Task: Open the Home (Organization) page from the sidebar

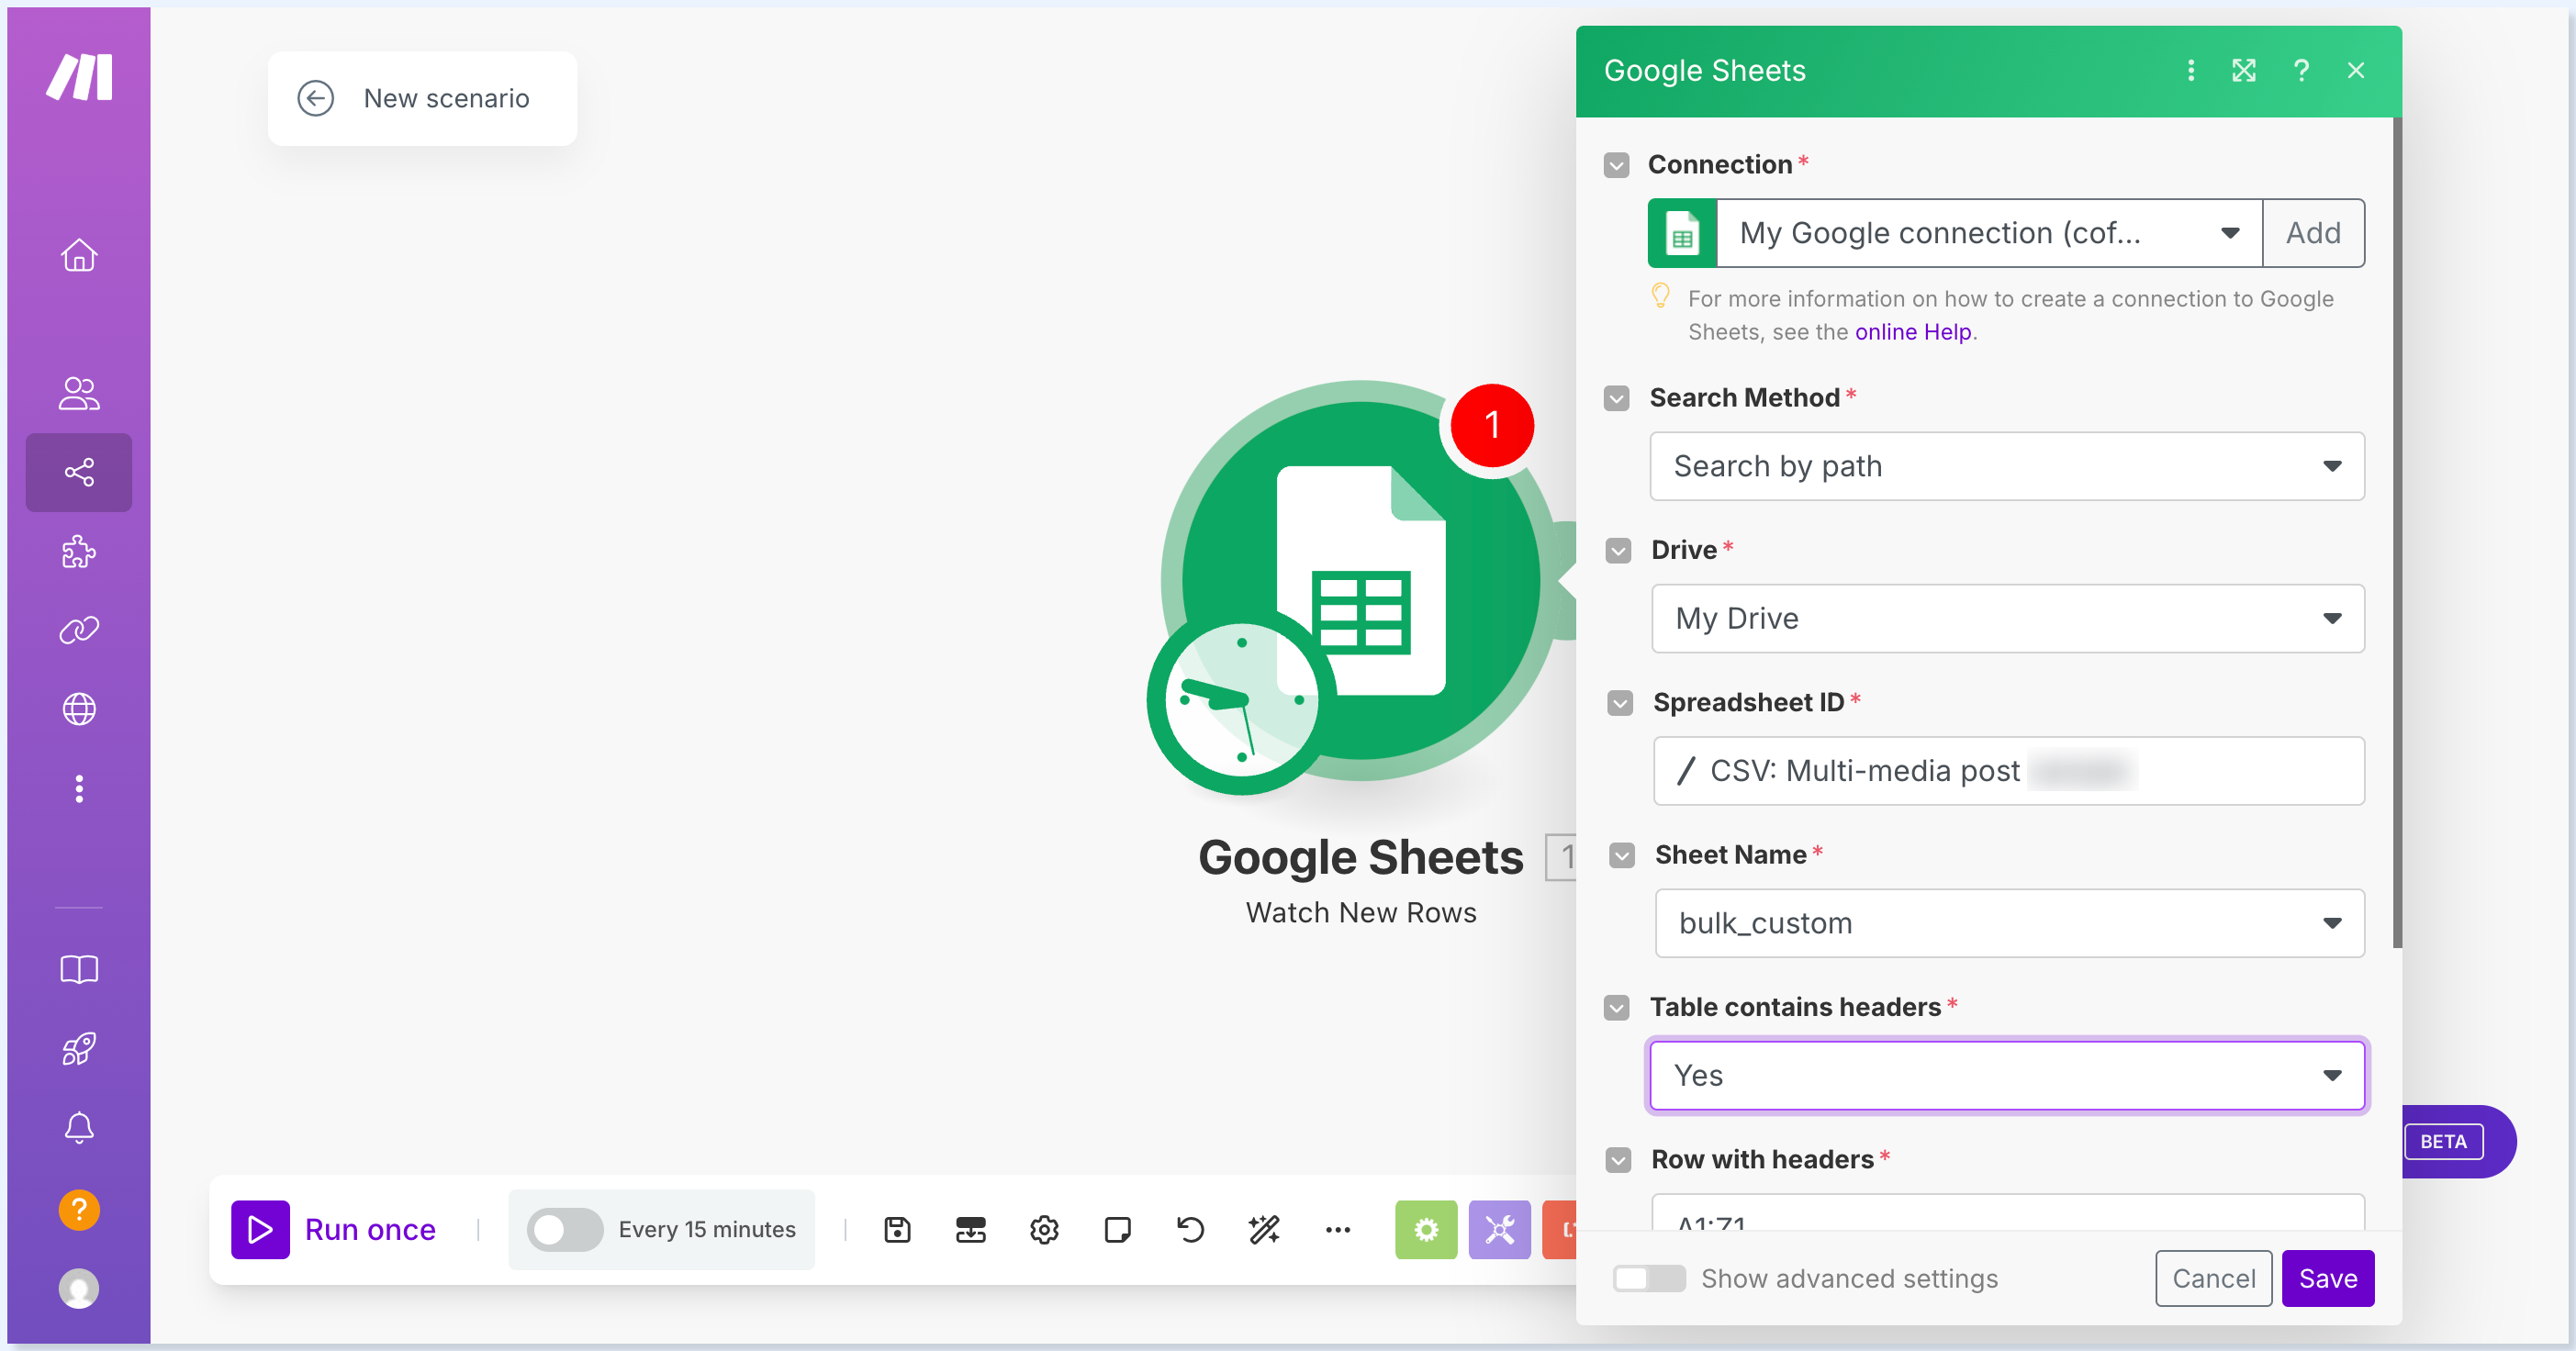Action: click(79, 255)
